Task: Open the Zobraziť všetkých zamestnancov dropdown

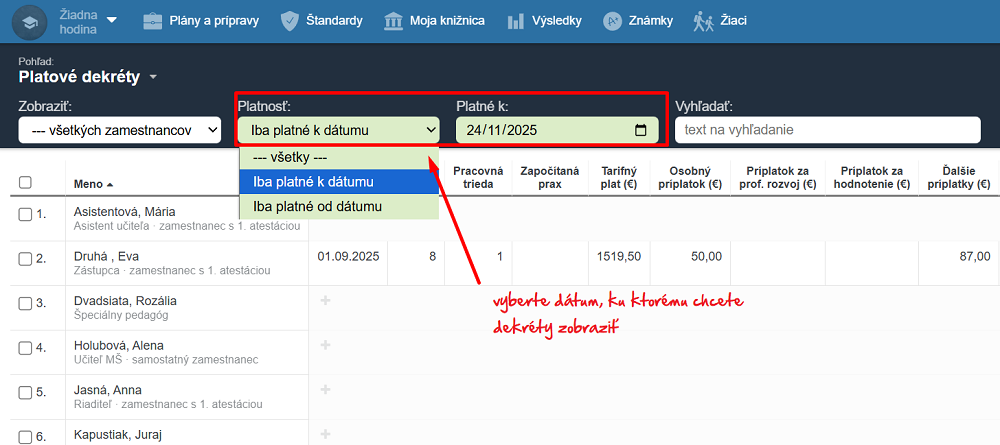Action: coord(120,130)
